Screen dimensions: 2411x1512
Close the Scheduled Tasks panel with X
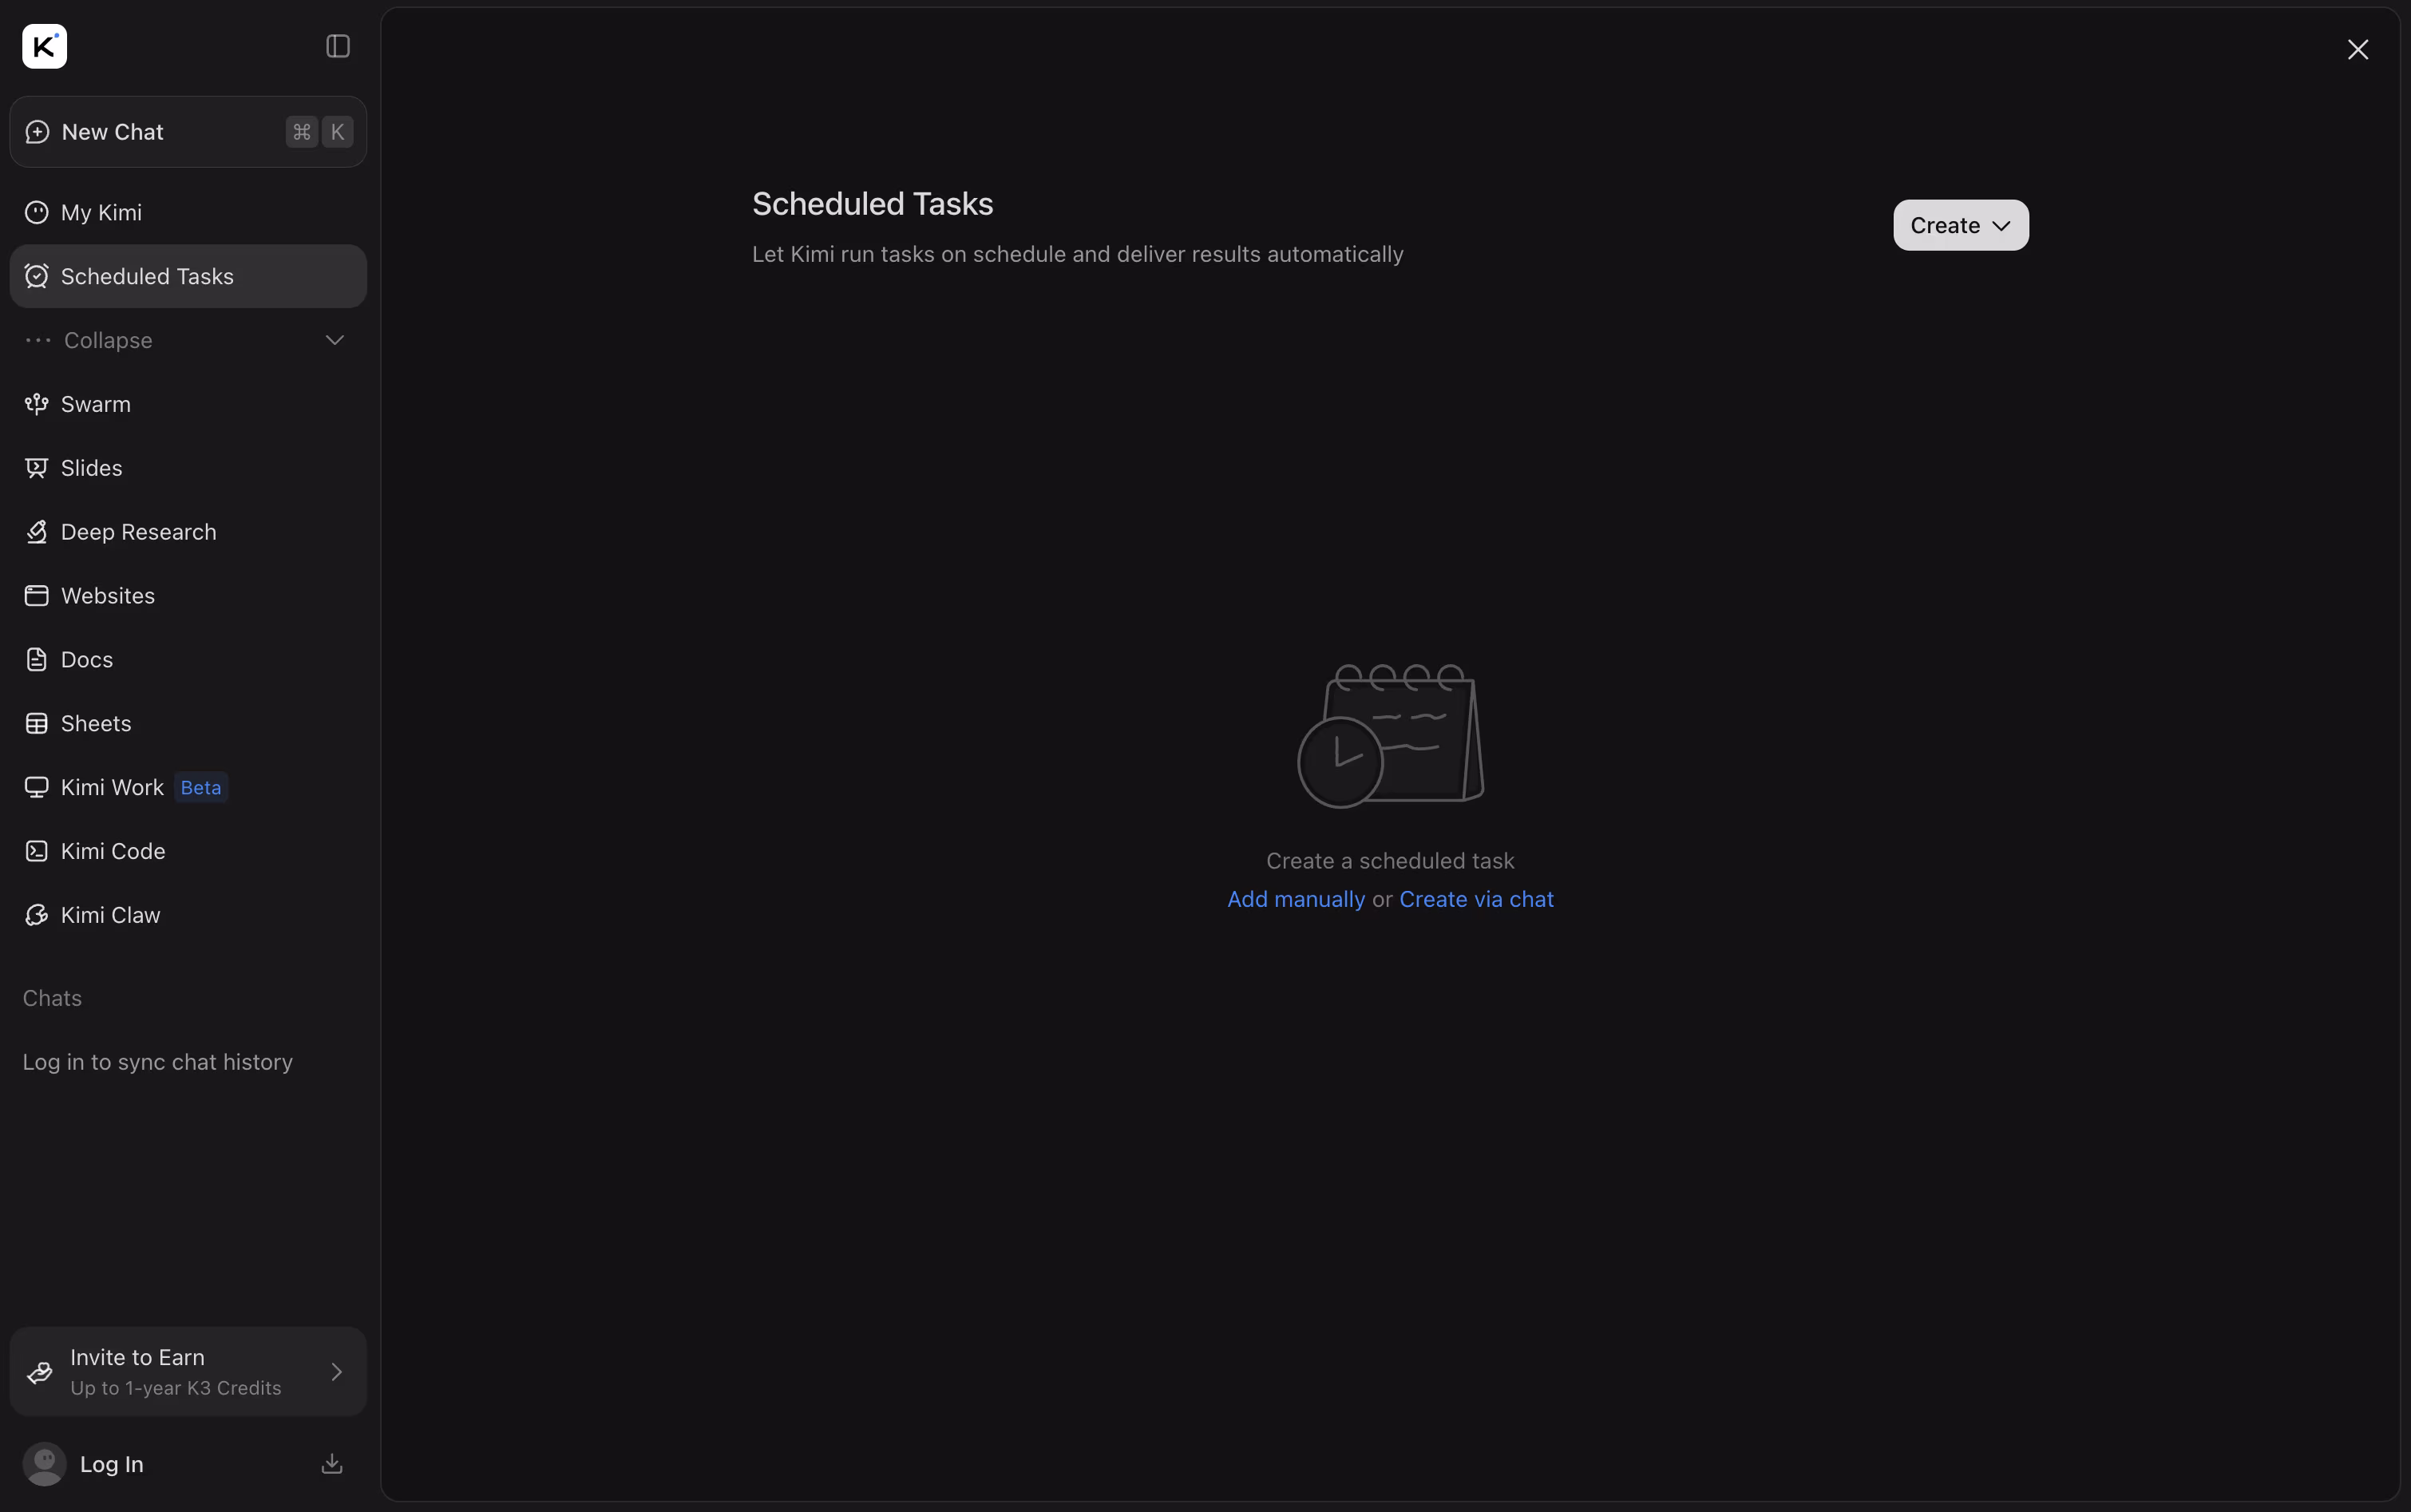click(2357, 50)
